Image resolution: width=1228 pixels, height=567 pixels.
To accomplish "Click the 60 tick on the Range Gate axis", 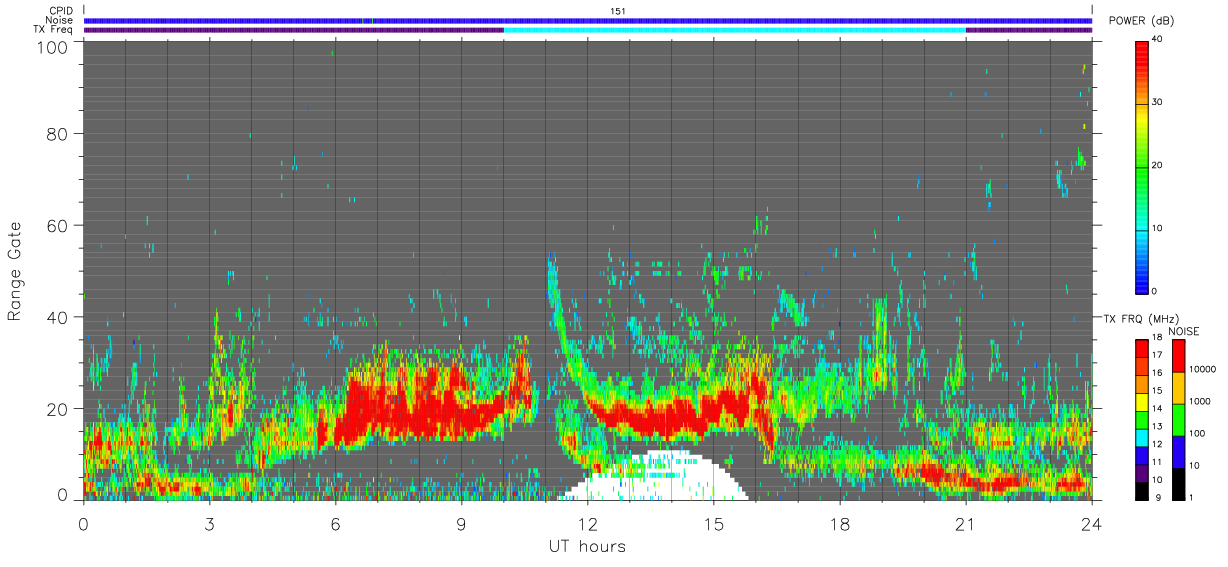I will pos(56,225).
